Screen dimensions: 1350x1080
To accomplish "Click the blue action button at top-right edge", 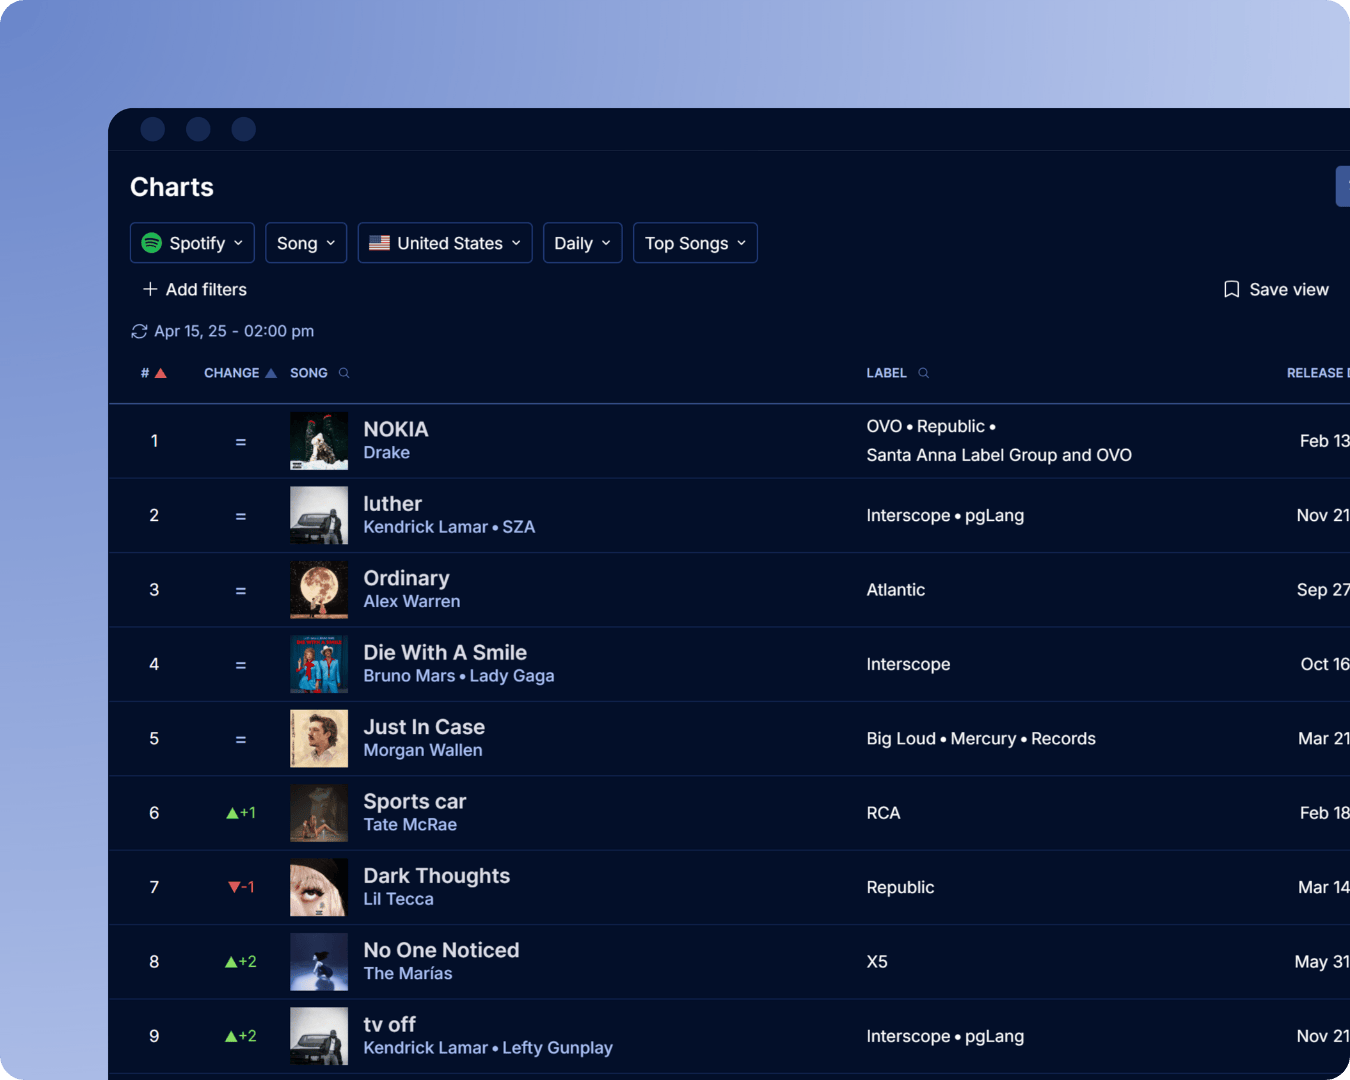I will [1343, 185].
